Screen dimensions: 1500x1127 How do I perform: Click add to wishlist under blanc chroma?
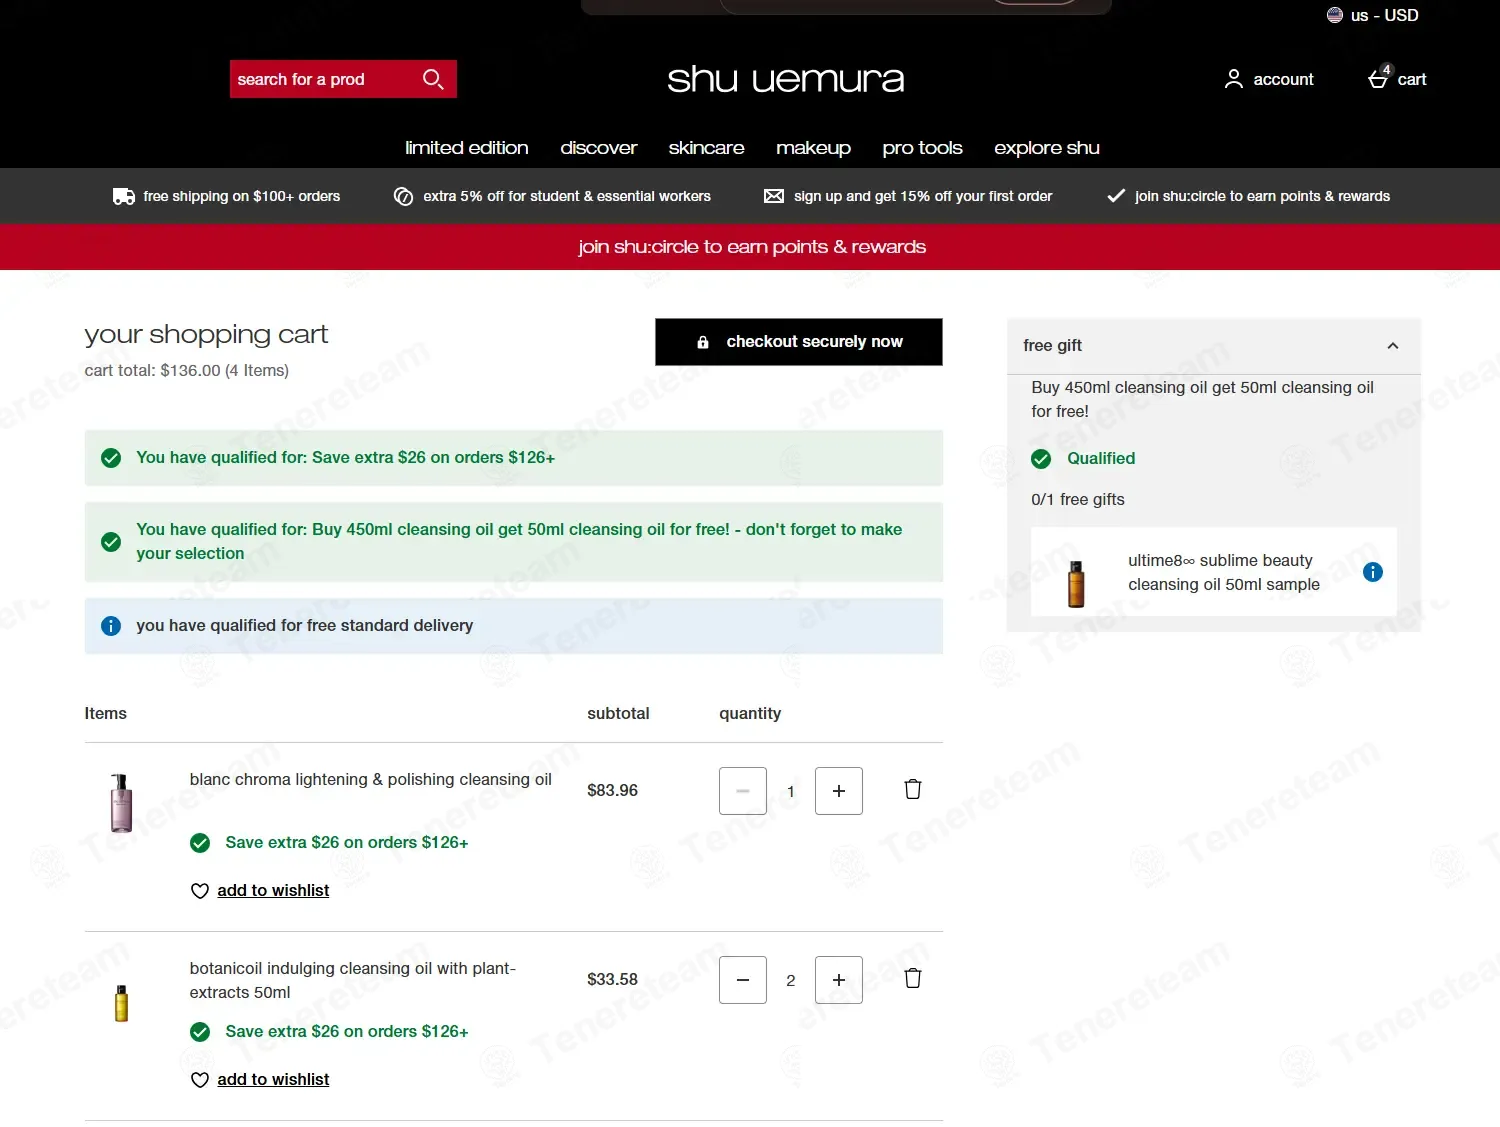pos(273,891)
